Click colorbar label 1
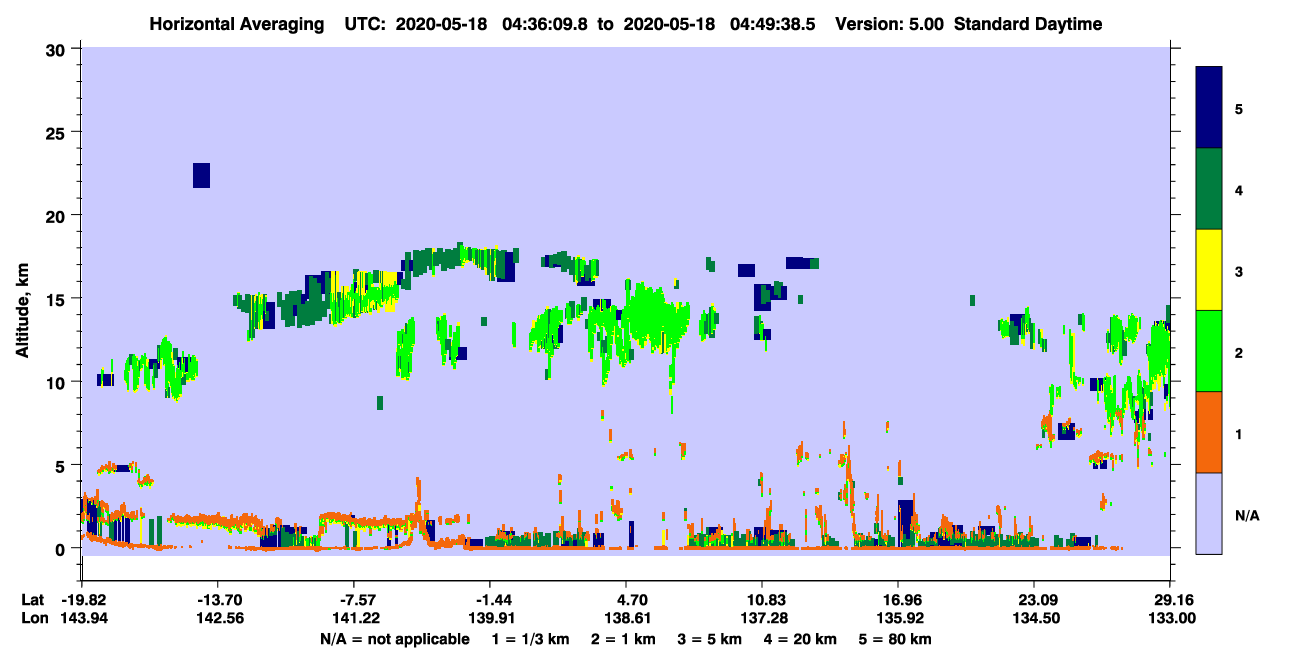 pos(1239,434)
